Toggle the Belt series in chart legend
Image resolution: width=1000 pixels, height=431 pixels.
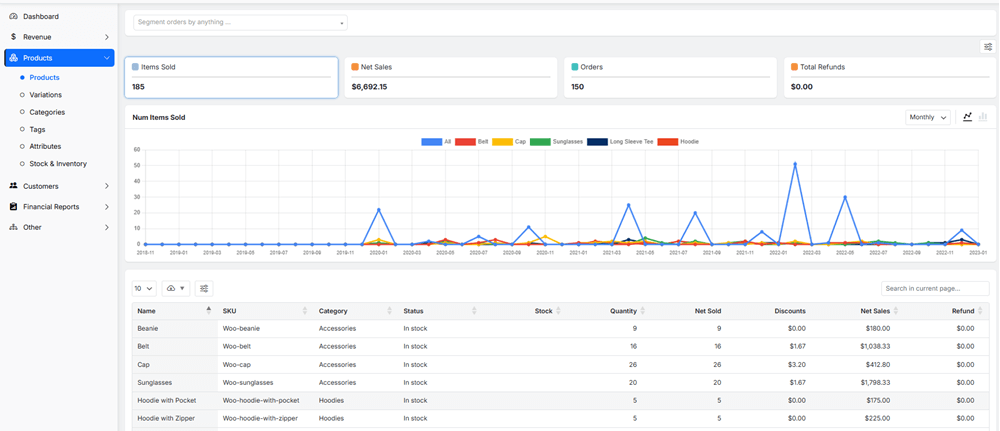(x=465, y=142)
